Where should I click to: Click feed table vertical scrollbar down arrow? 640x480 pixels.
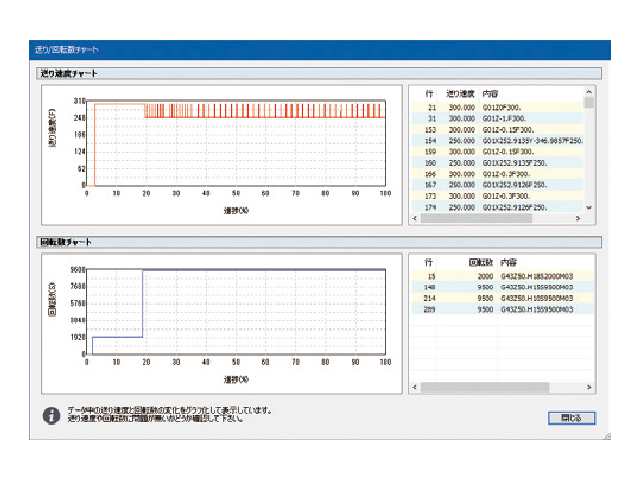589,208
